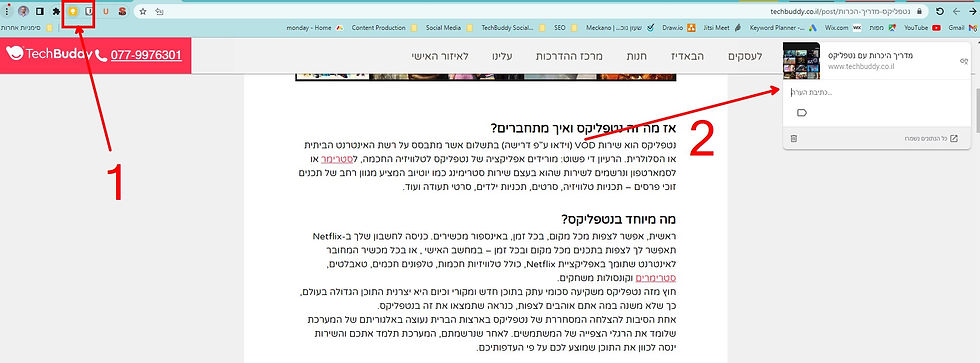Click heading אז מה זה נטפליקס ואיך מתחברים
The height and width of the screenshot is (363, 980).
(584, 128)
